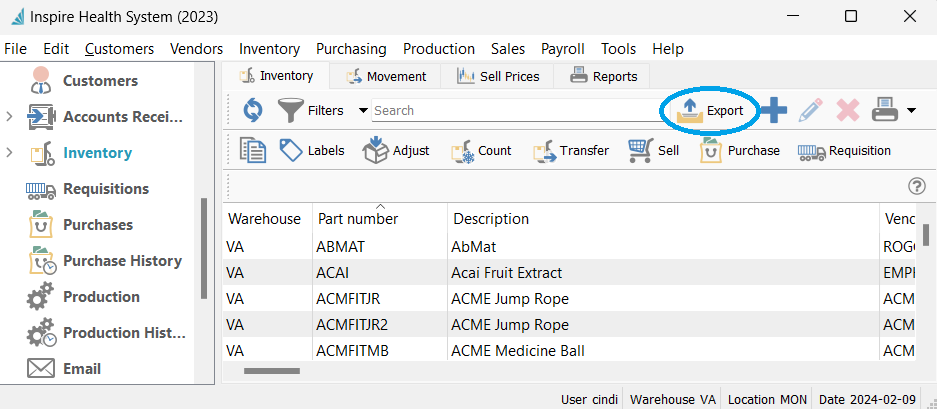Switch to the Inventory tab
The height and width of the screenshot is (409, 937).
(276, 76)
